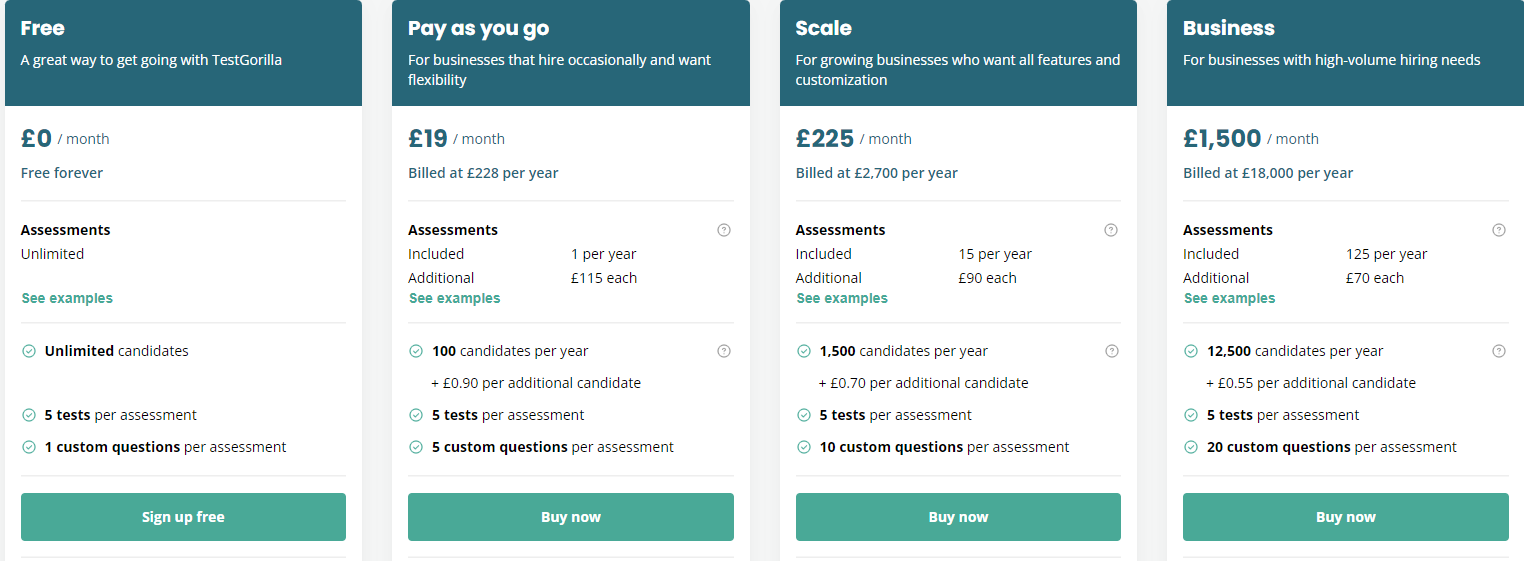The height and width of the screenshot is (561, 1524).
Task: Click checkmark icon beside 20 custom questions
Action: point(1191,447)
